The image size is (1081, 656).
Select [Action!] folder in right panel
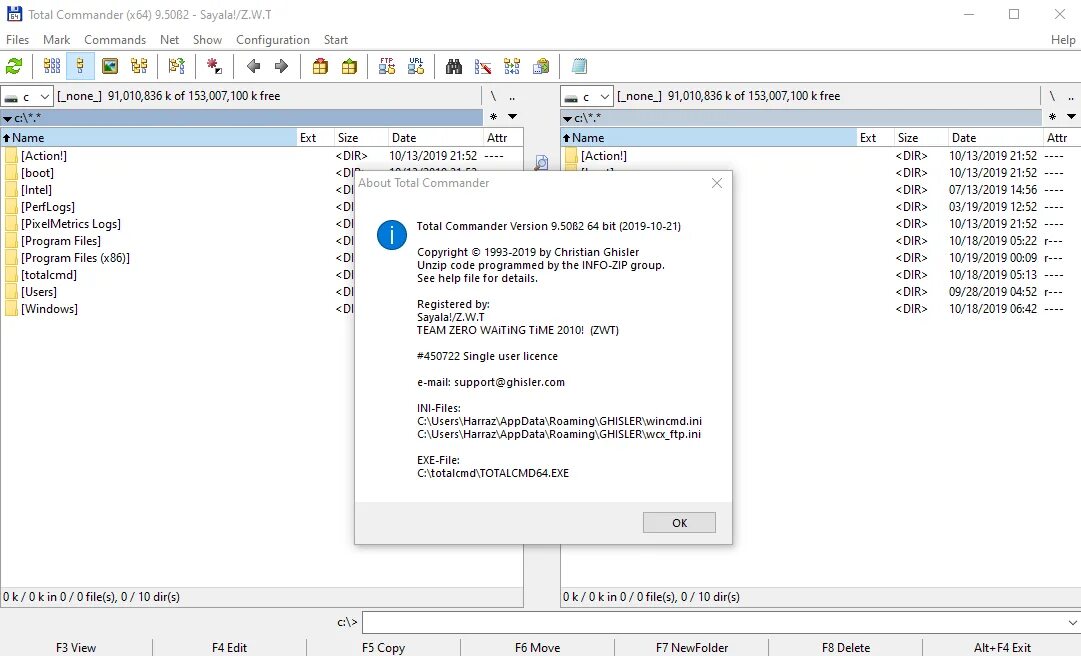[x=604, y=156]
